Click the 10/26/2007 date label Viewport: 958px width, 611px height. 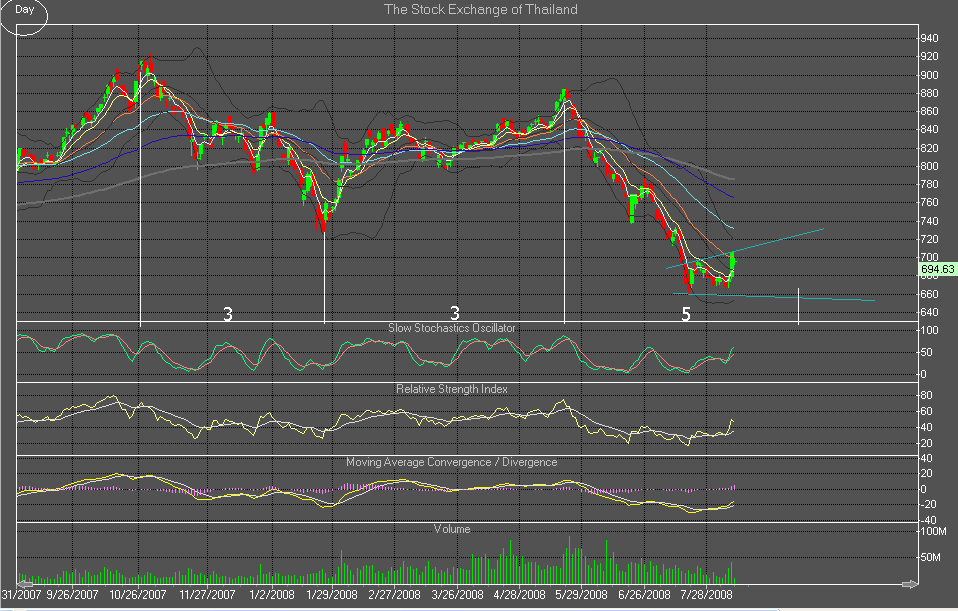tap(138, 595)
